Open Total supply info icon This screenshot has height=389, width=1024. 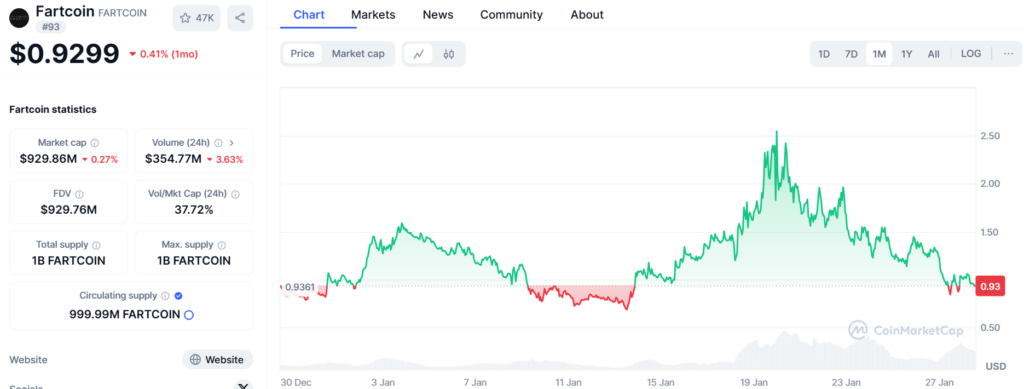(x=97, y=245)
